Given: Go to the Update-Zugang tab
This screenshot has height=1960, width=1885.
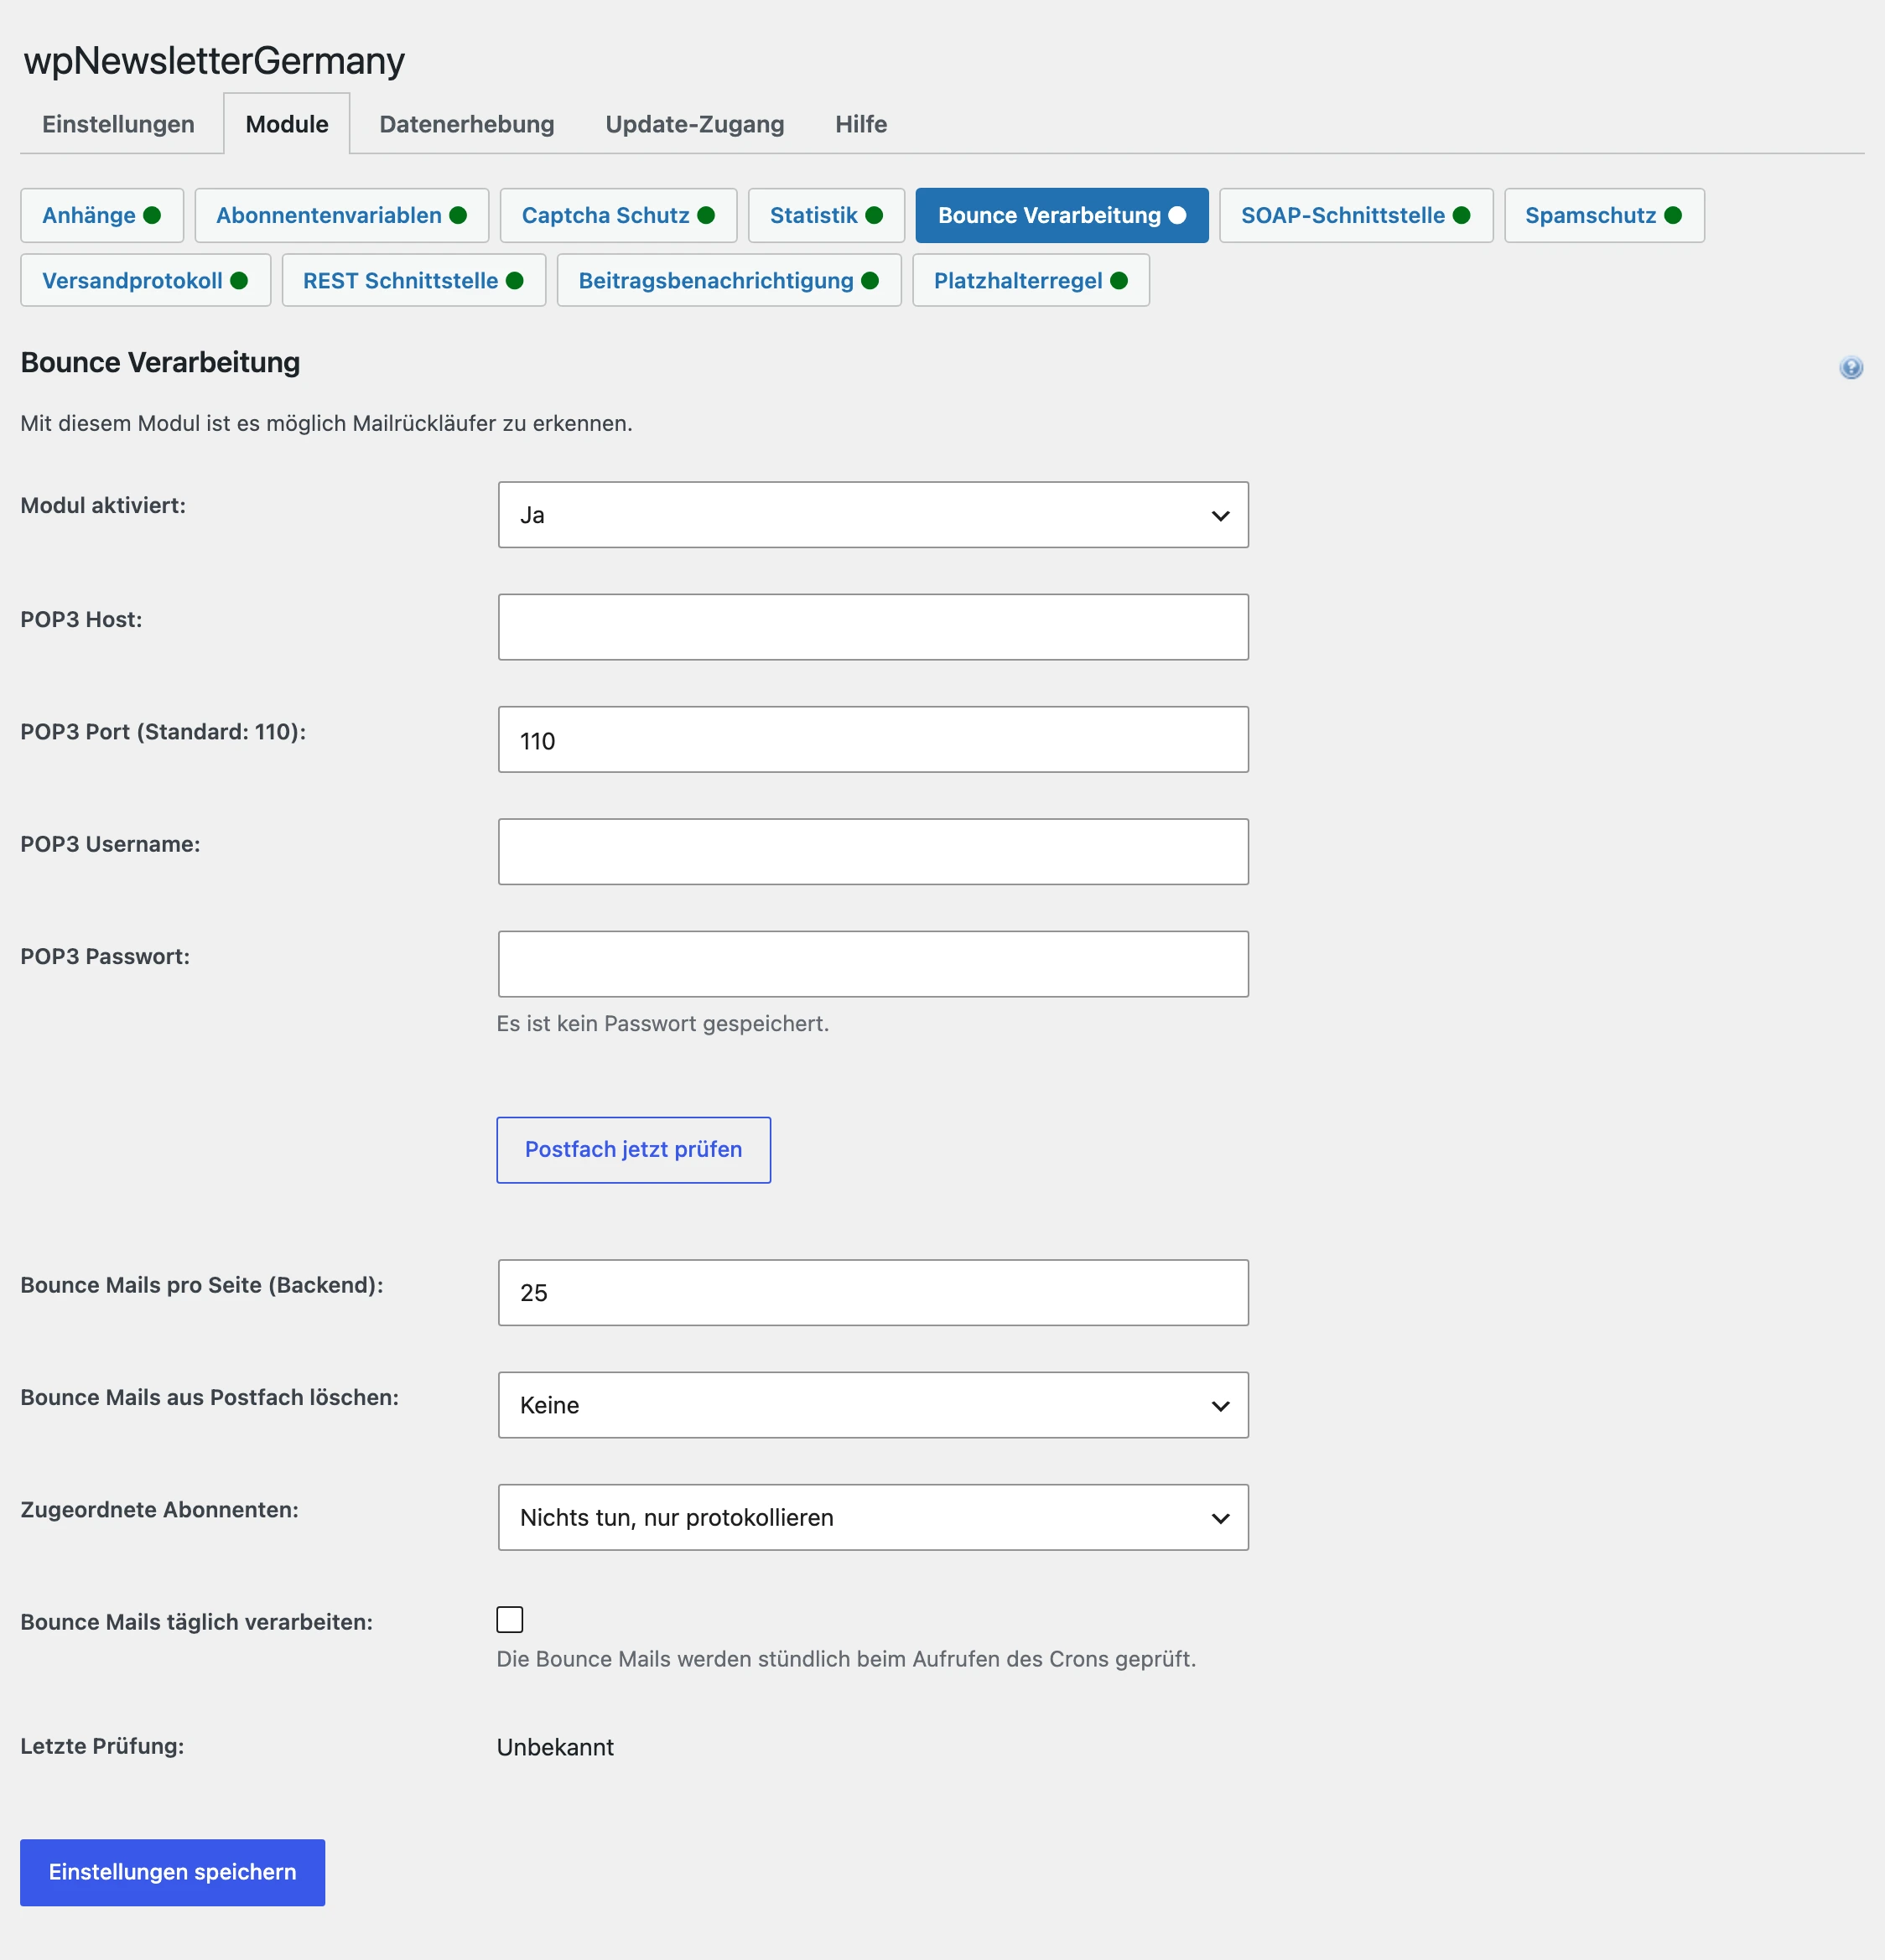Looking at the screenshot, I should pos(695,124).
